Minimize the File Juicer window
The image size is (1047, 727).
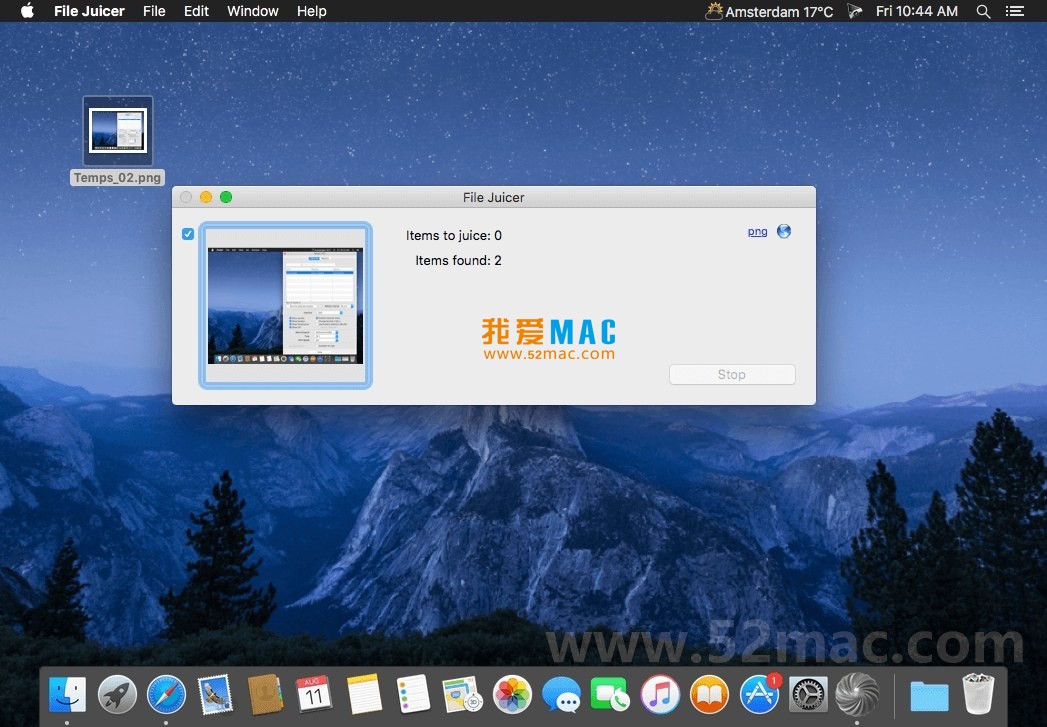pos(206,197)
